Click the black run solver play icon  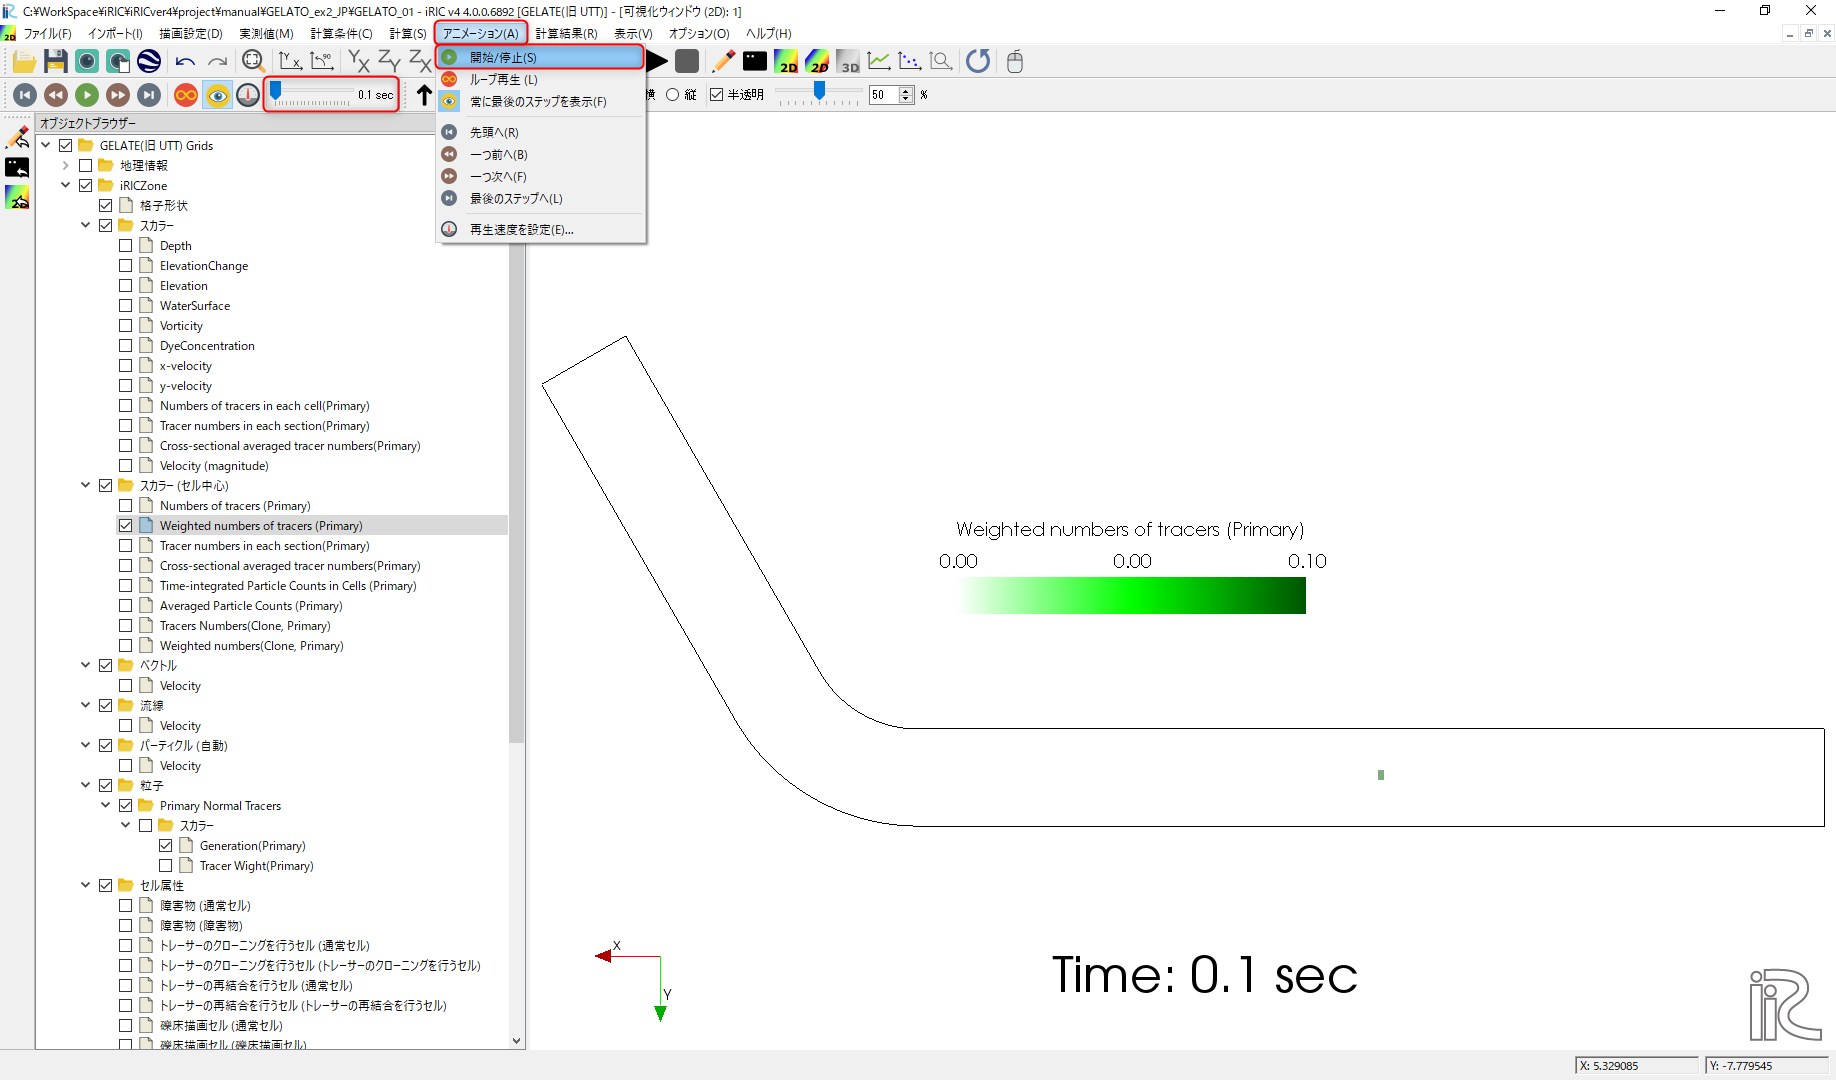(x=657, y=61)
